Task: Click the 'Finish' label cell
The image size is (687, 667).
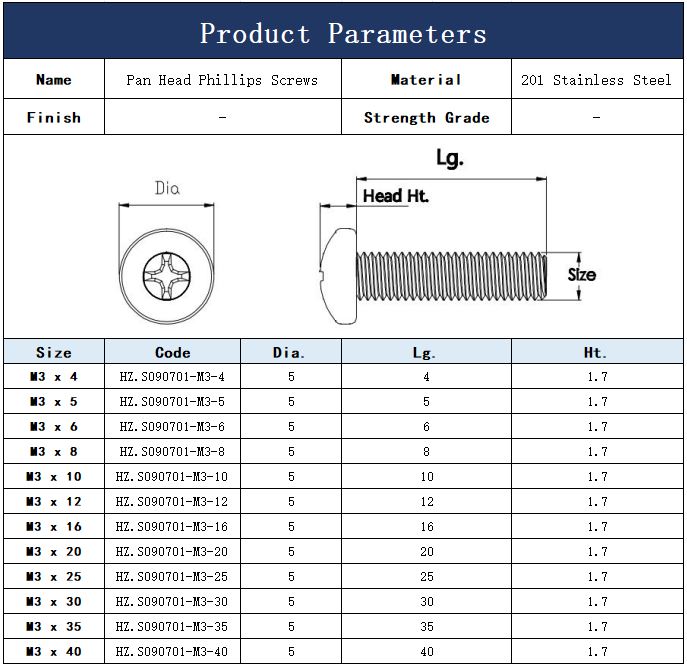Action: [x=54, y=118]
